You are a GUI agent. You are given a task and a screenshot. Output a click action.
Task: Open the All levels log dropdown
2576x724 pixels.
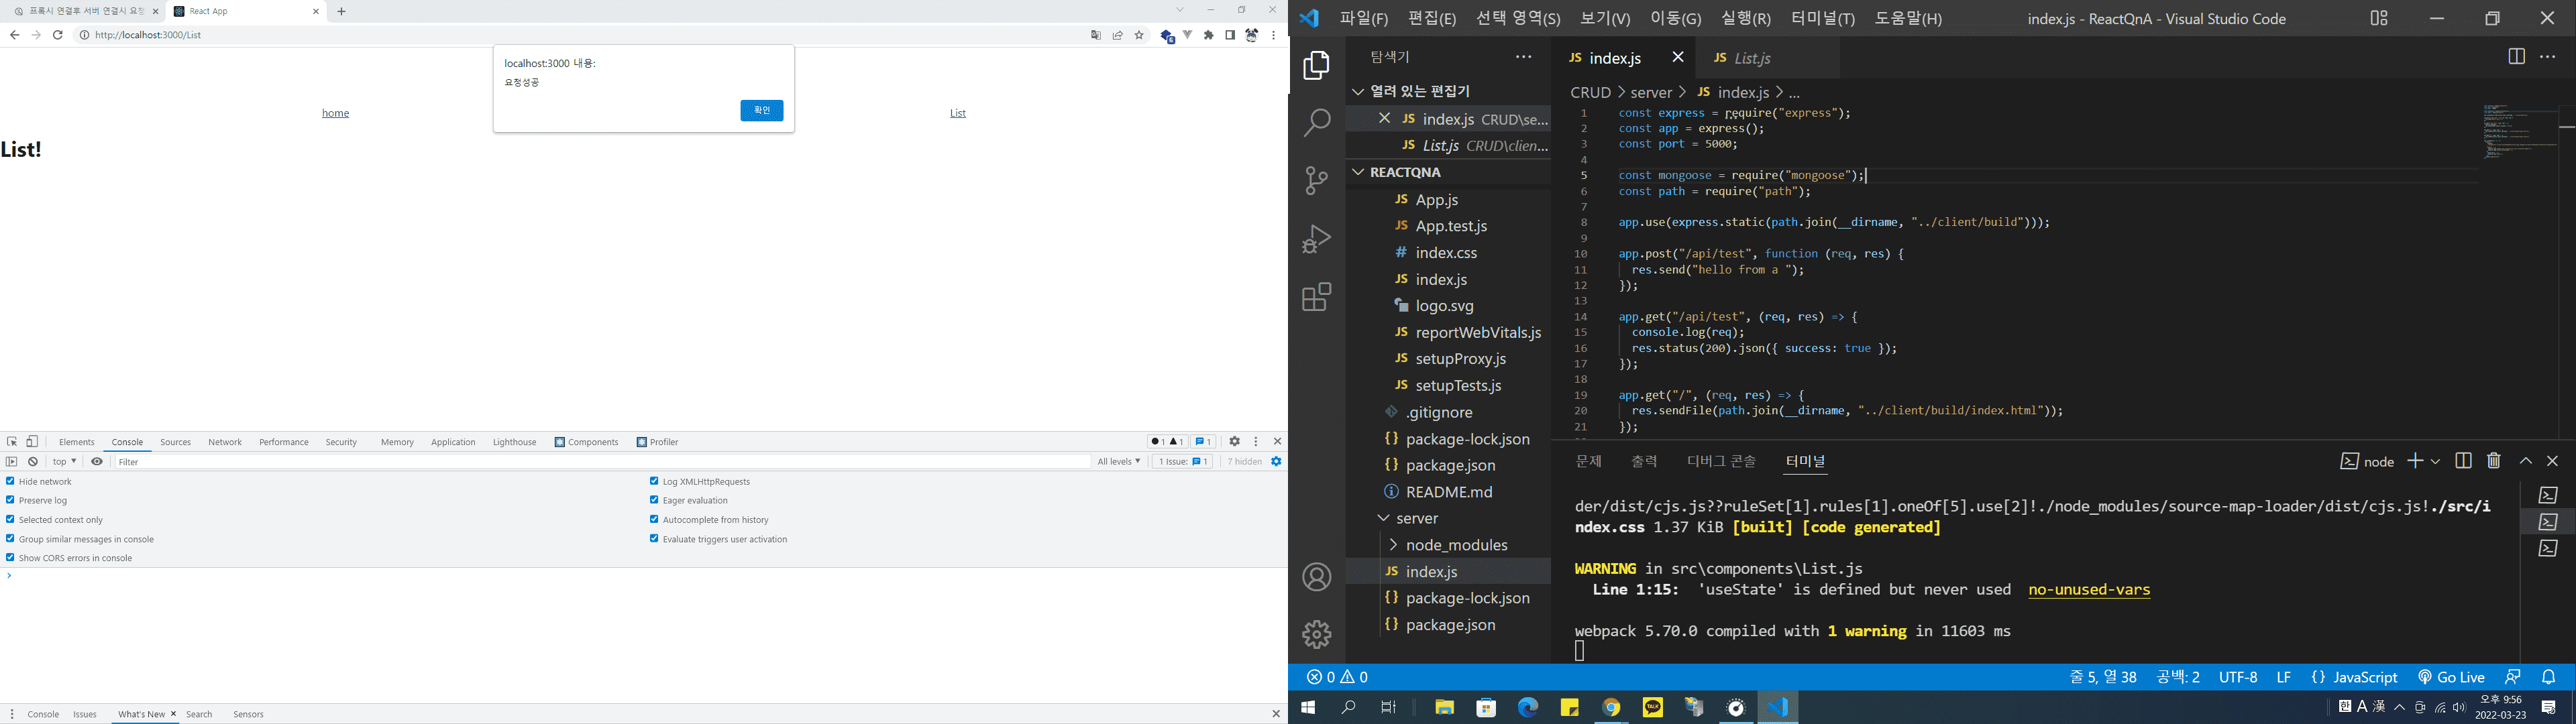point(1118,462)
